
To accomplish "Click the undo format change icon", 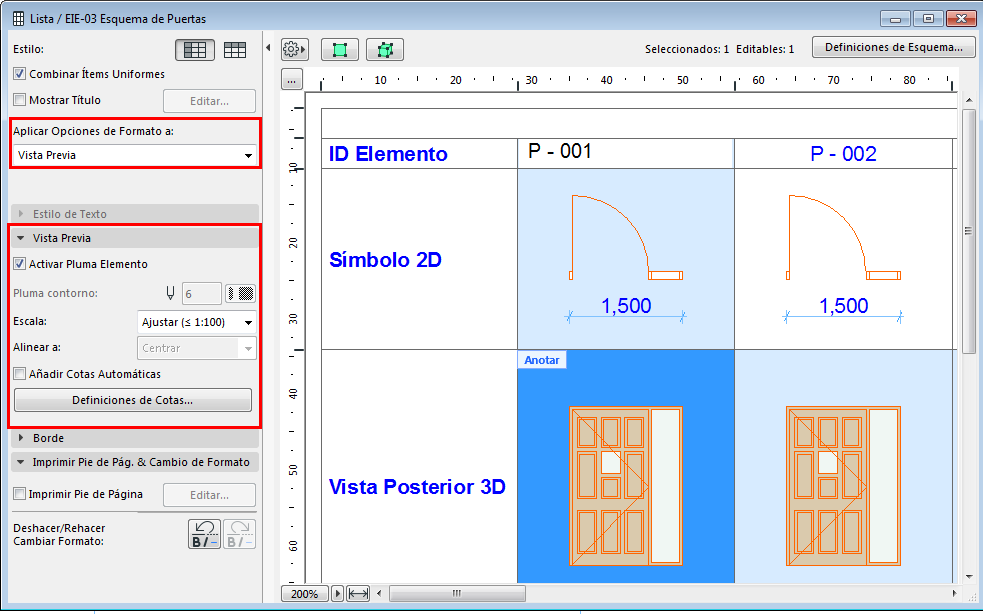I will [204, 534].
